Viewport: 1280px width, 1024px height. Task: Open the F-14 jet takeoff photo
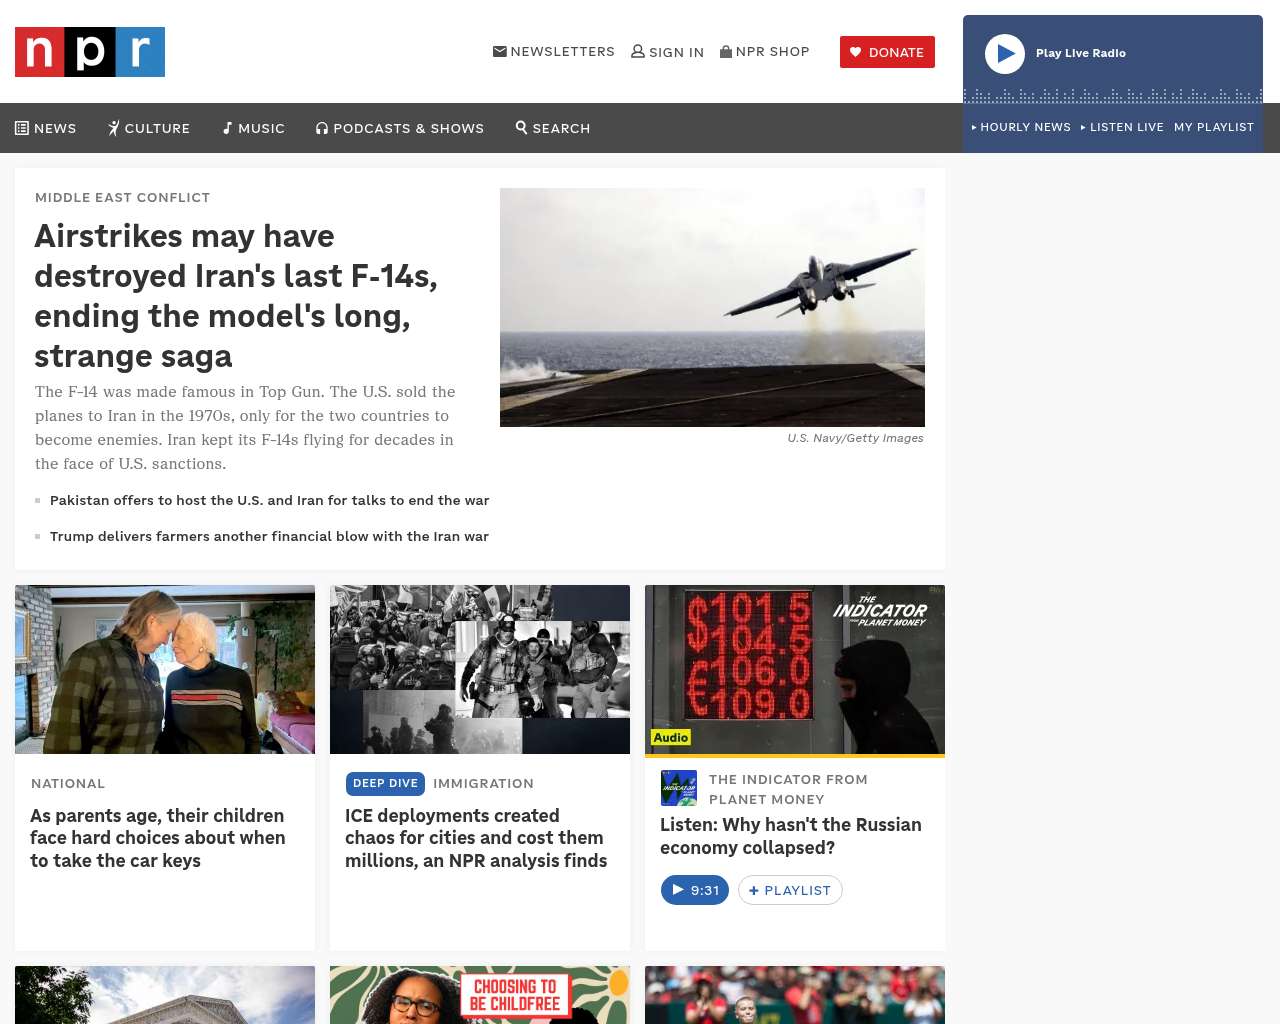[712, 307]
